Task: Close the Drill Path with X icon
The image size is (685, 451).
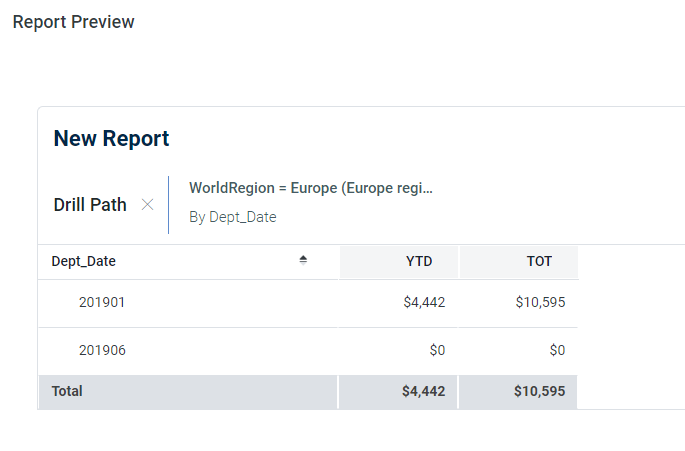Action: [147, 205]
